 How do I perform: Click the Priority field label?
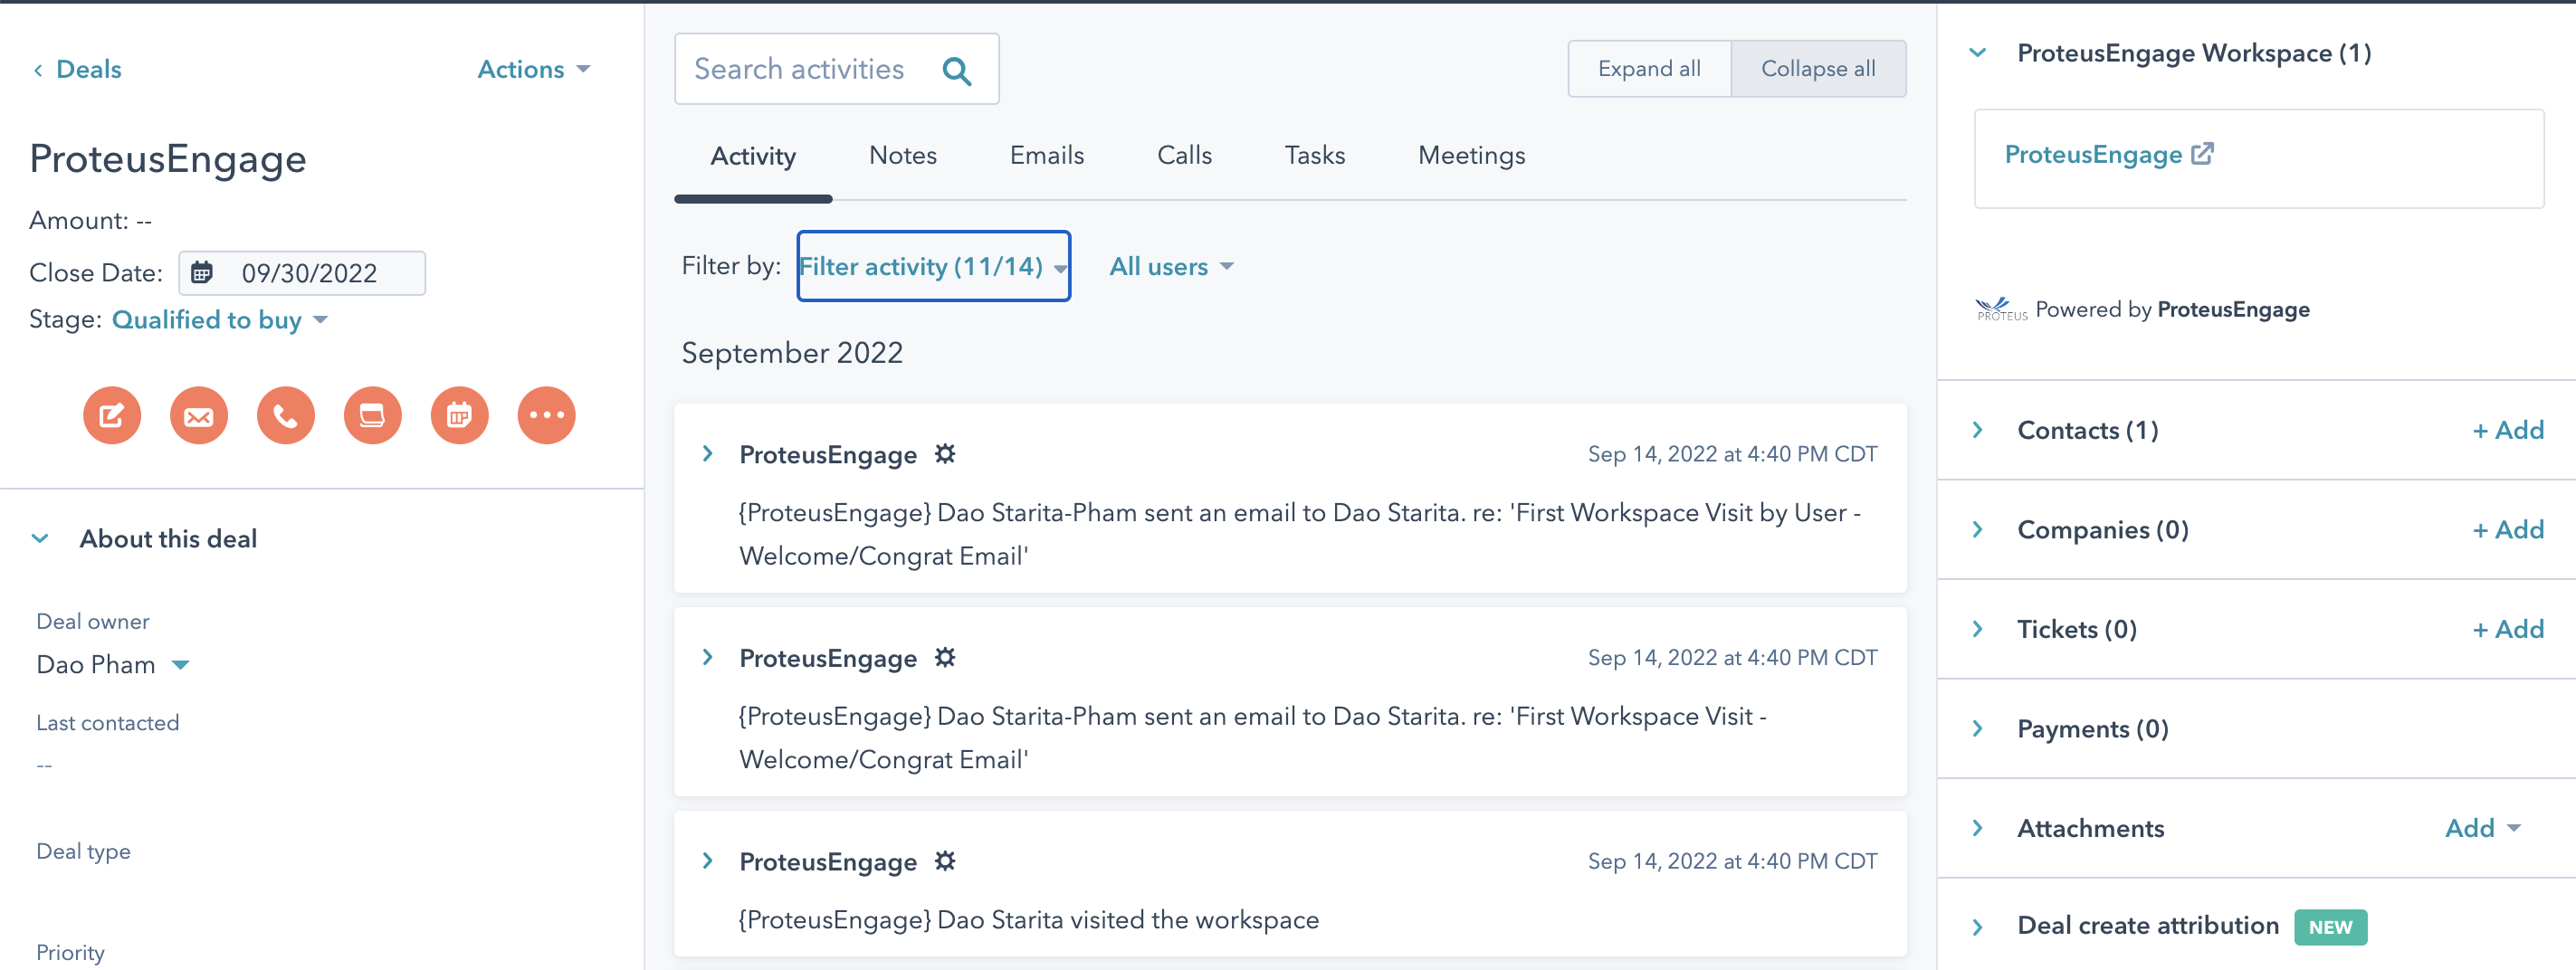(70, 952)
